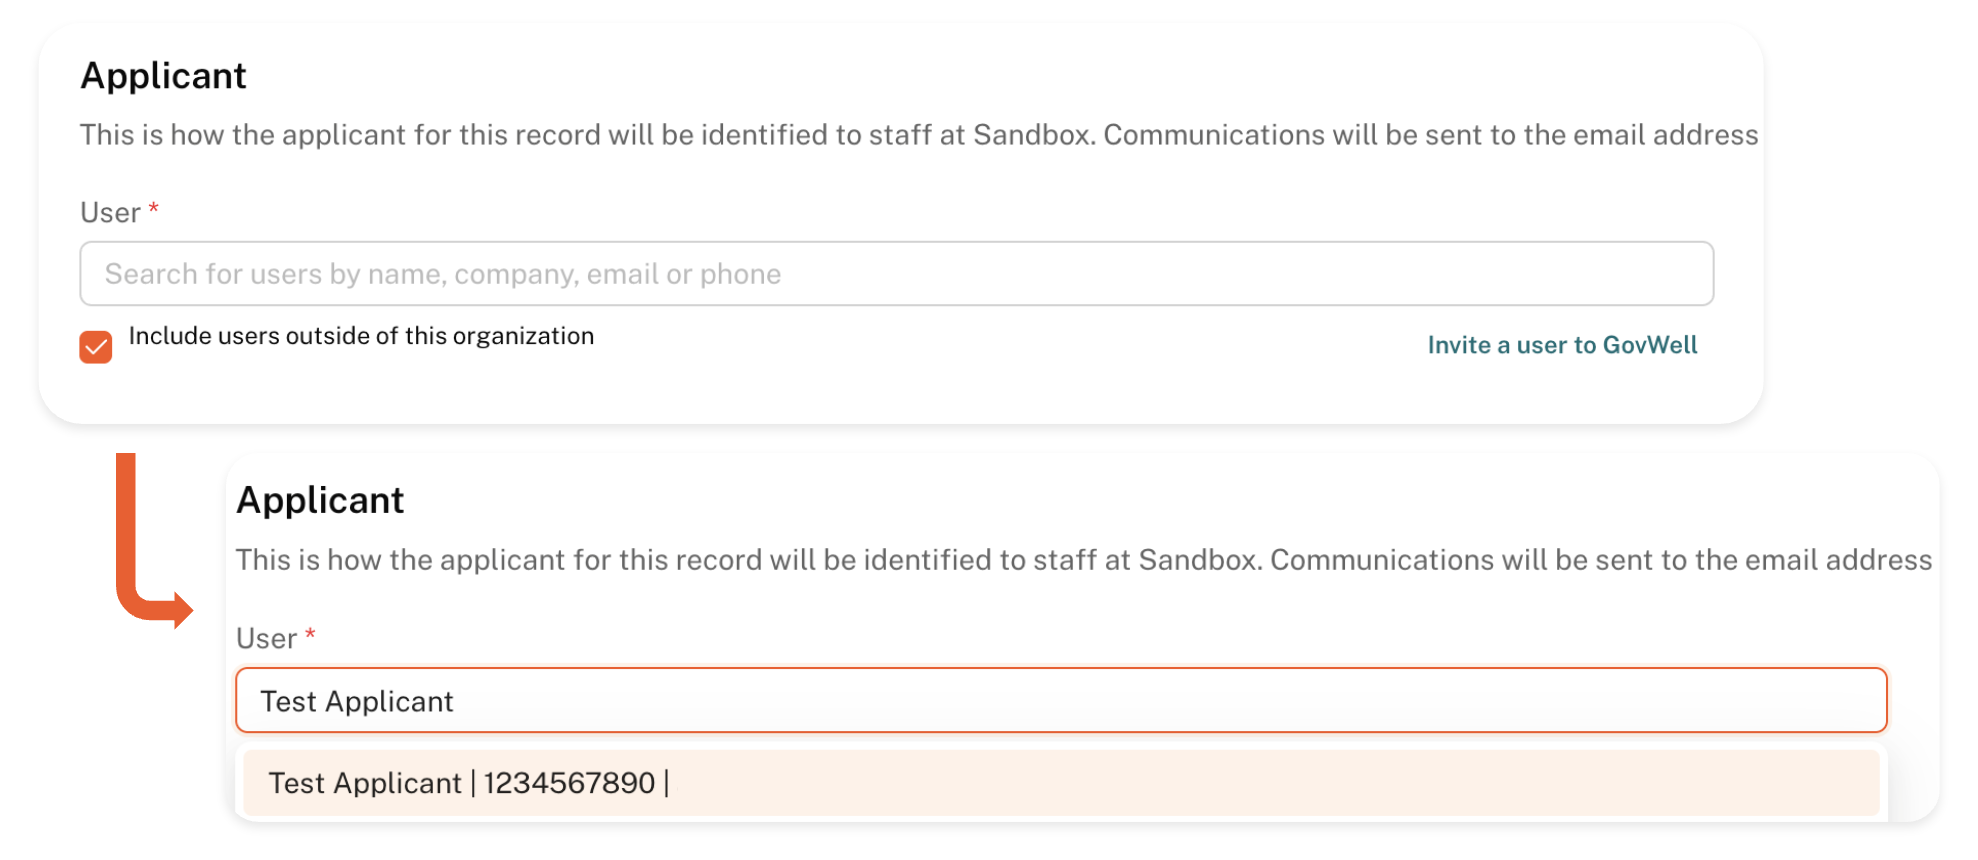This screenshot has height=860, width=1978.
Task: Click the Applicant heading above the empty search field
Action: point(163,76)
